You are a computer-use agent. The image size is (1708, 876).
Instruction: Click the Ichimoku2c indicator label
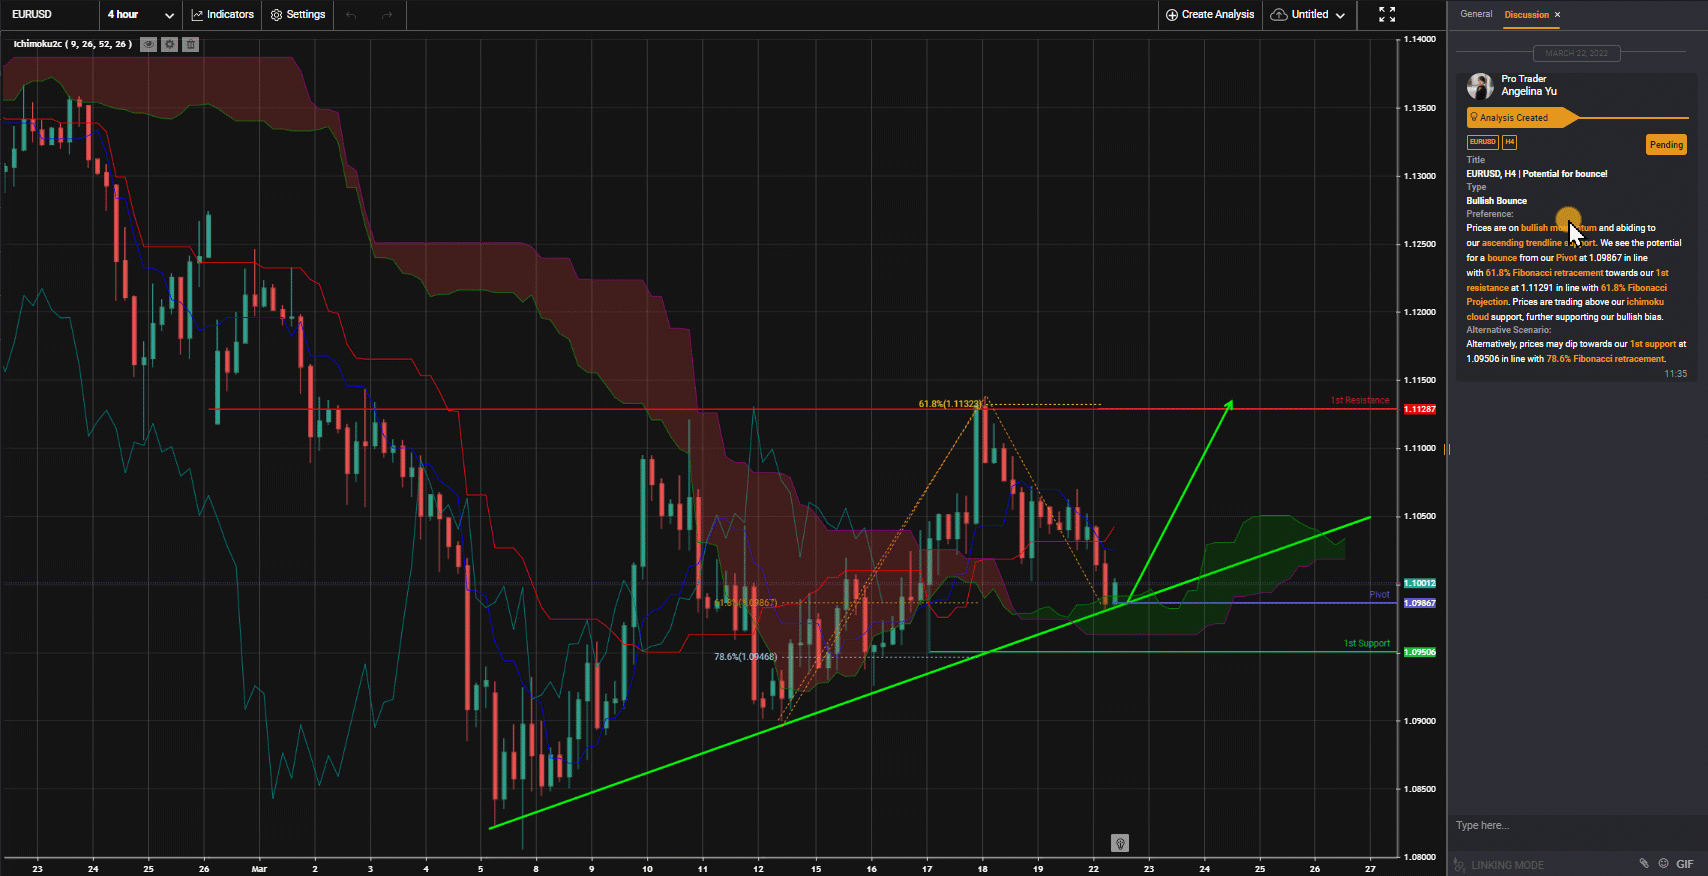(72, 44)
